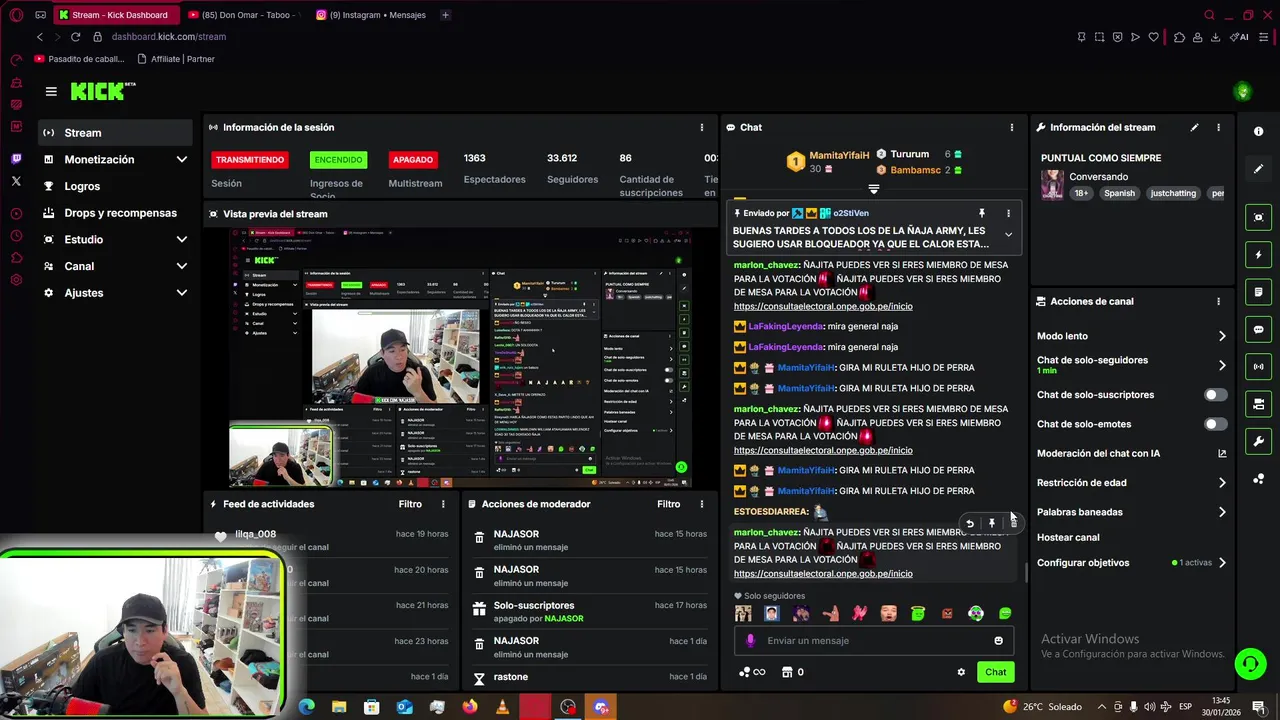Click the chat scrollbar

click(x=1026, y=573)
